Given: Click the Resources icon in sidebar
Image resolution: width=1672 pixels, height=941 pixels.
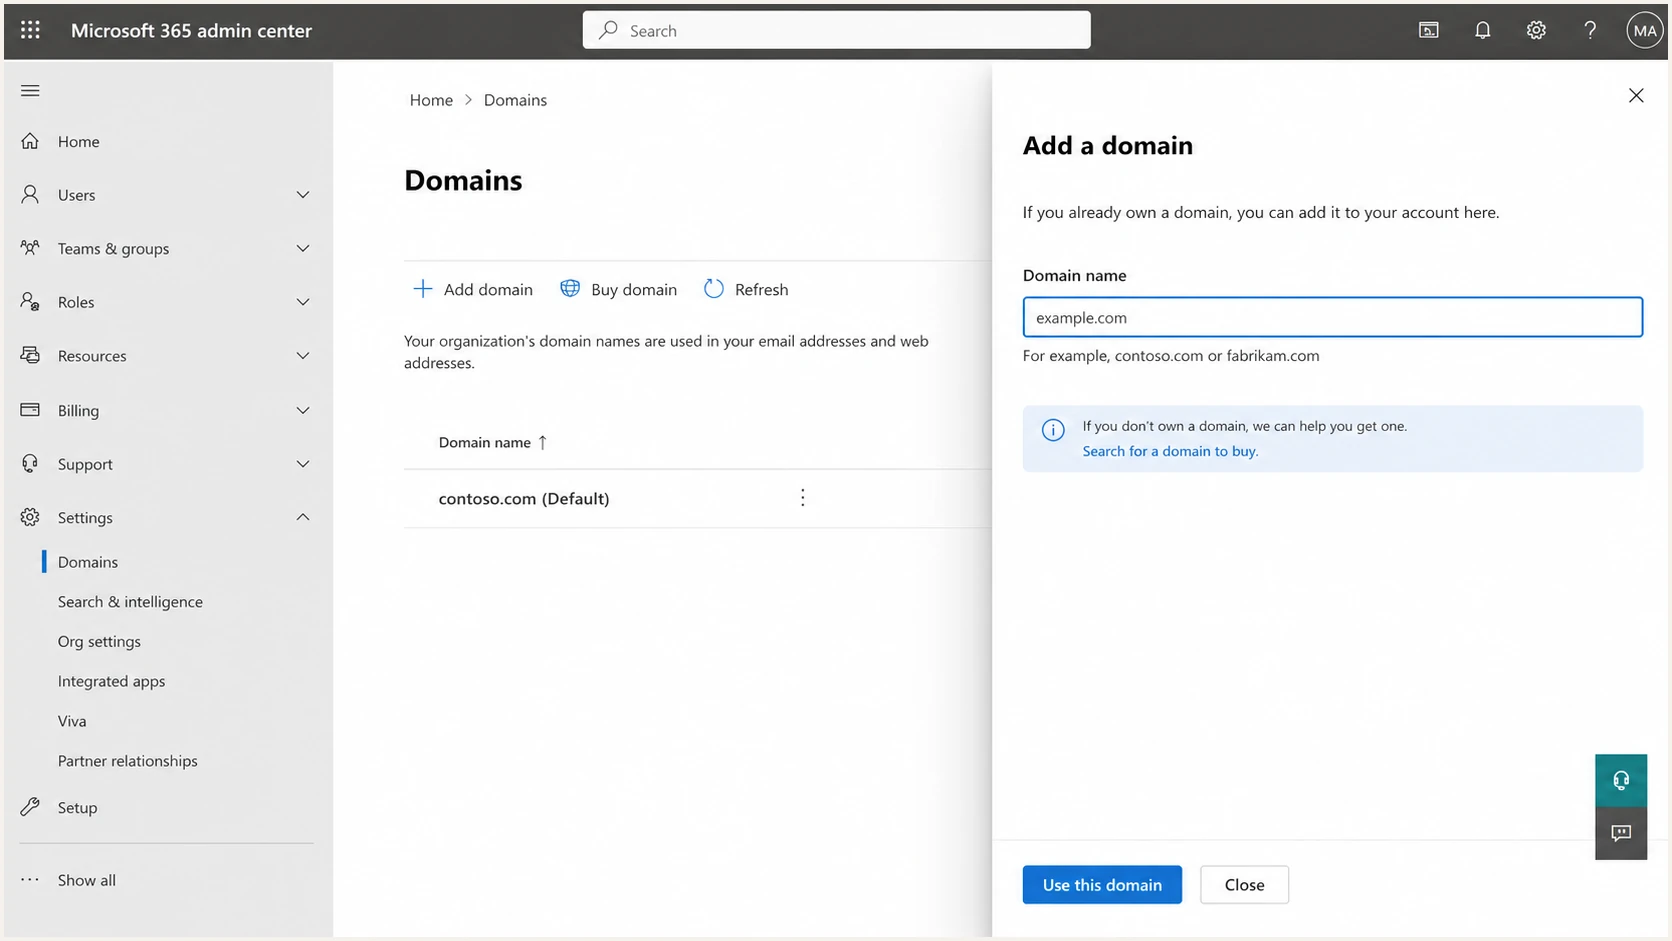Looking at the screenshot, I should pos(30,355).
